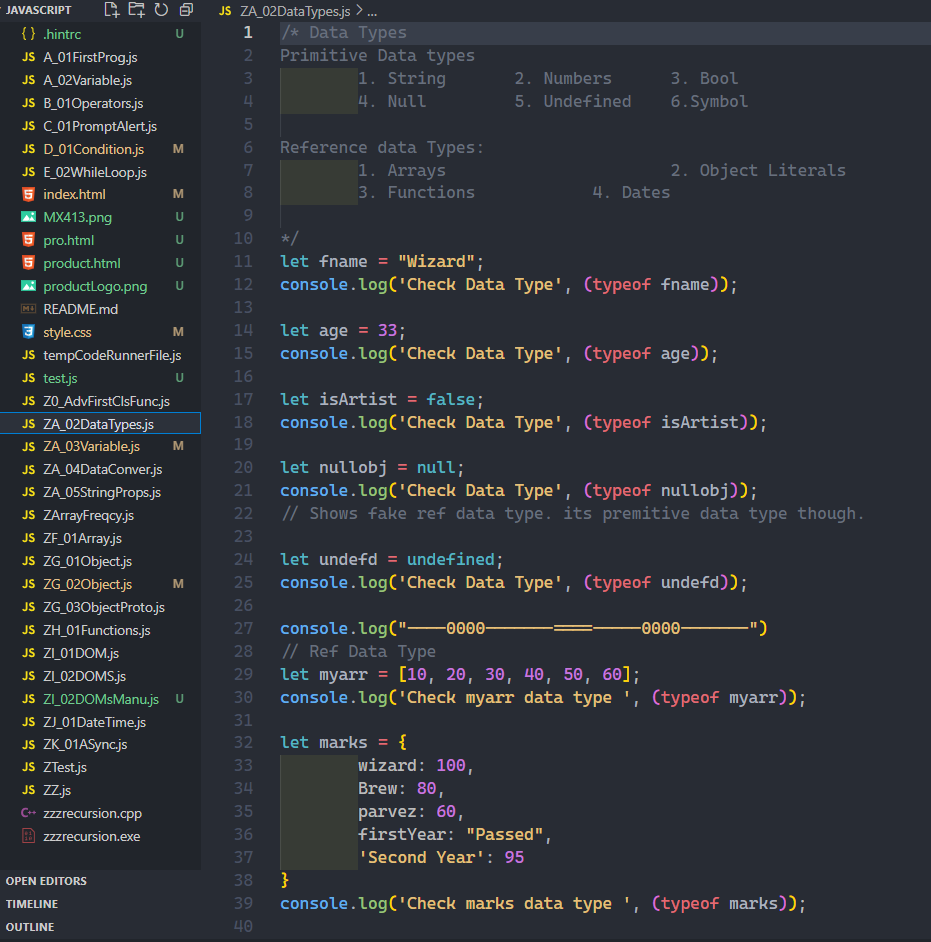The height and width of the screenshot is (942, 931).
Task: Refresh the Explorer file list
Action: (161, 10)
